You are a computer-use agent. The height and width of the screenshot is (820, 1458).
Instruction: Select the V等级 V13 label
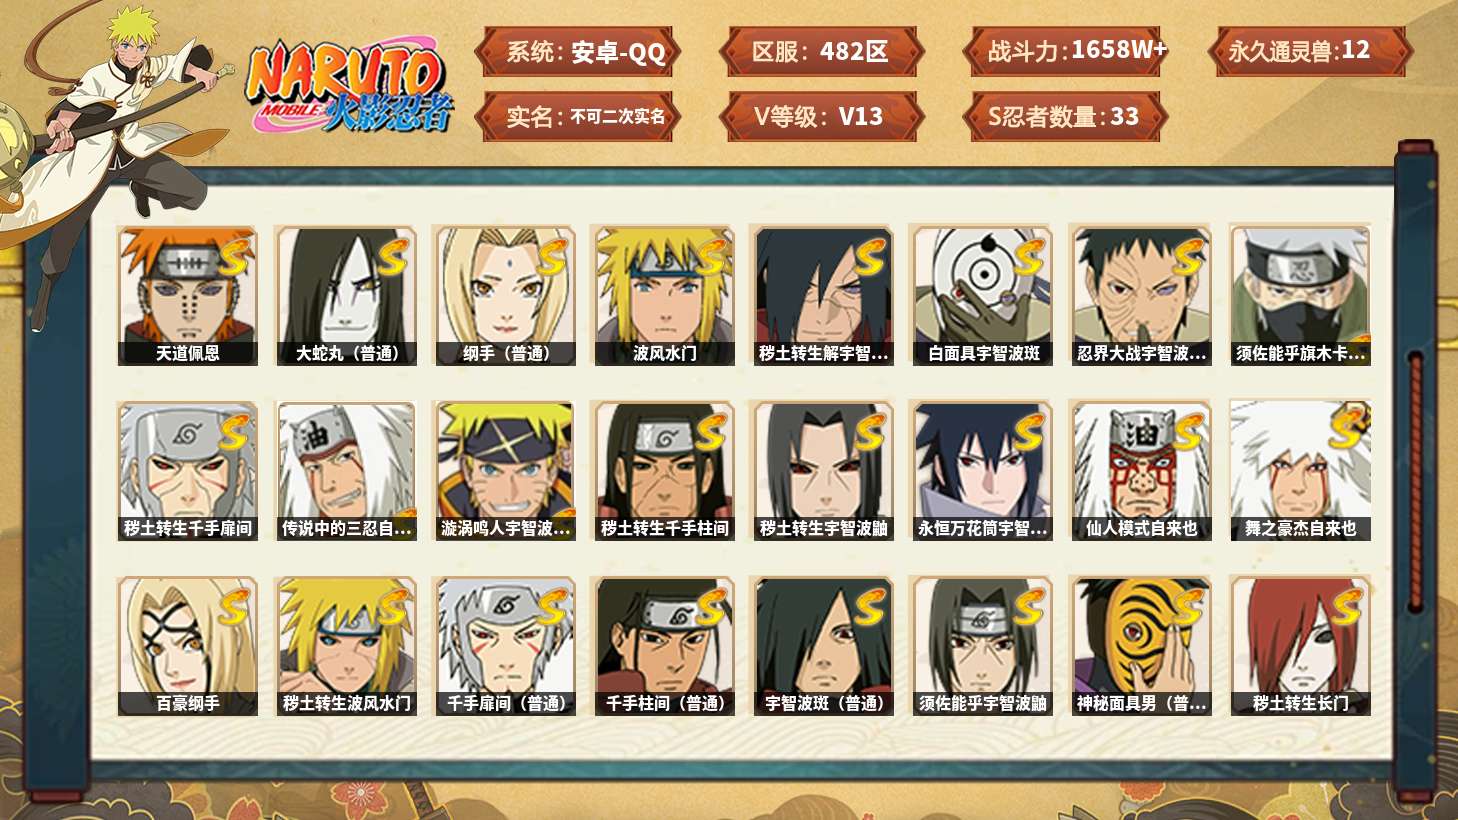pos(820,117)
